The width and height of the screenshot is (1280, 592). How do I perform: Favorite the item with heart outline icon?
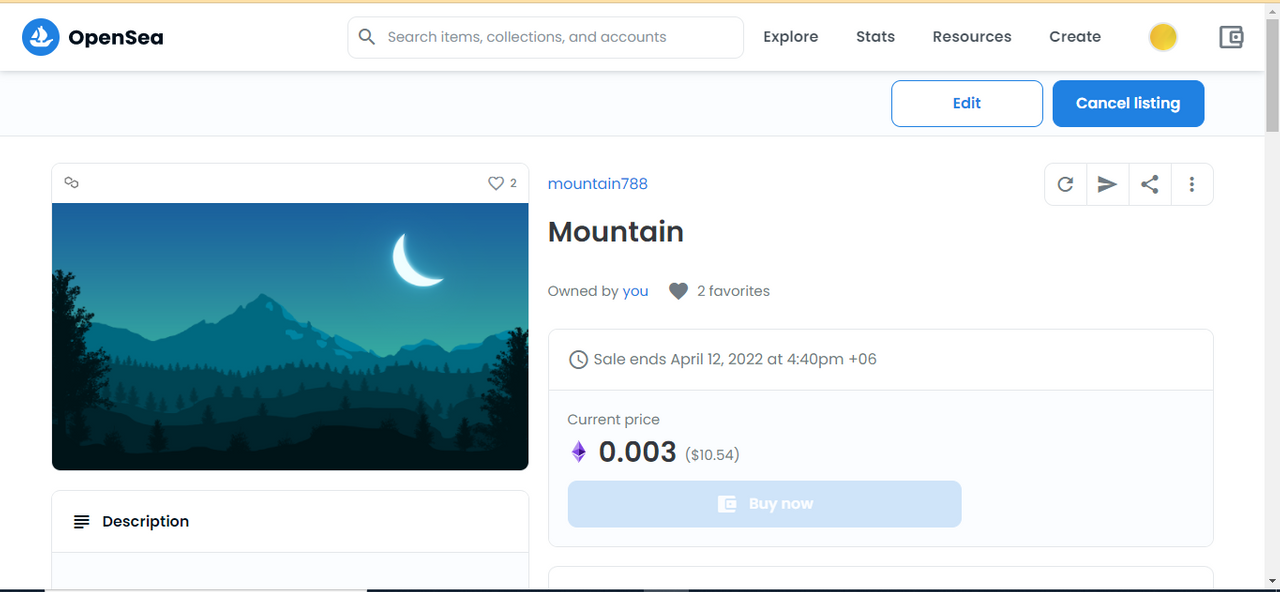[x=495, y=183]
